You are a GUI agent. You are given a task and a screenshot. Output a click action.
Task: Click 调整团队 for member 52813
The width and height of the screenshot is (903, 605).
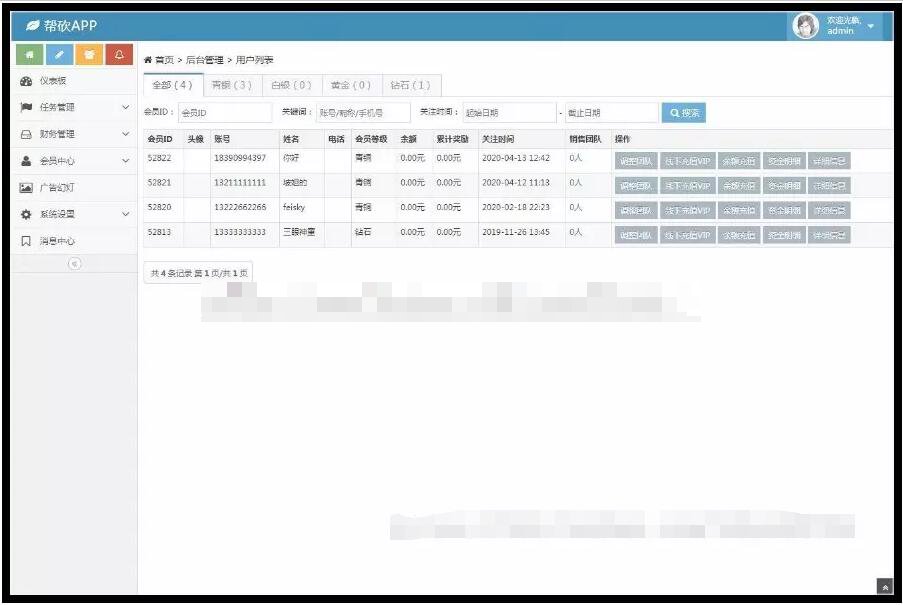[636, 235]
